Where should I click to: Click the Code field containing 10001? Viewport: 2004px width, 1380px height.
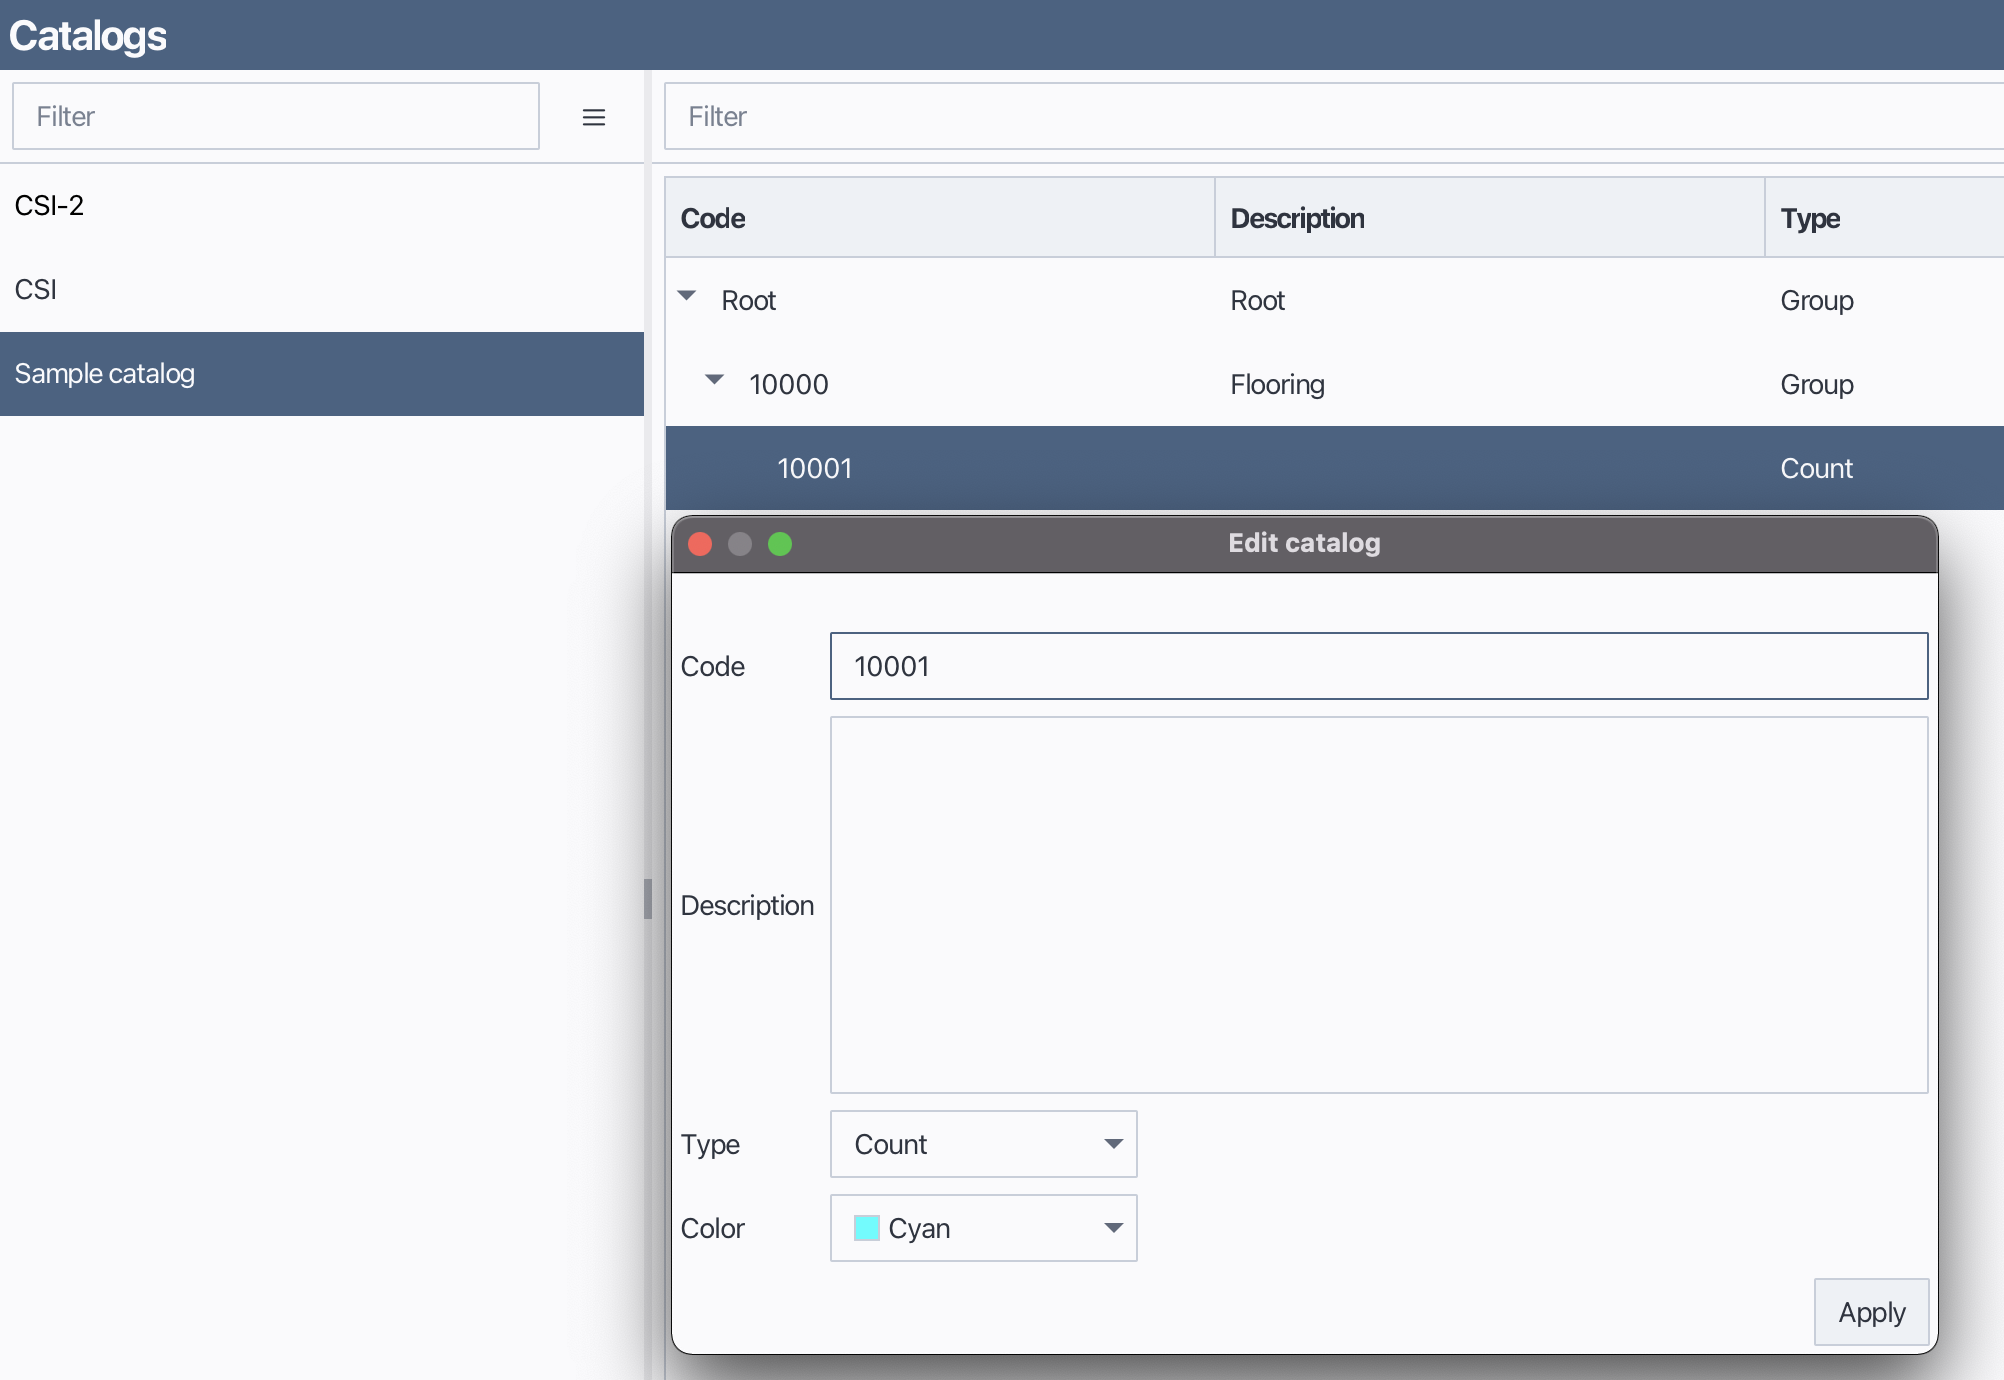1378,666
